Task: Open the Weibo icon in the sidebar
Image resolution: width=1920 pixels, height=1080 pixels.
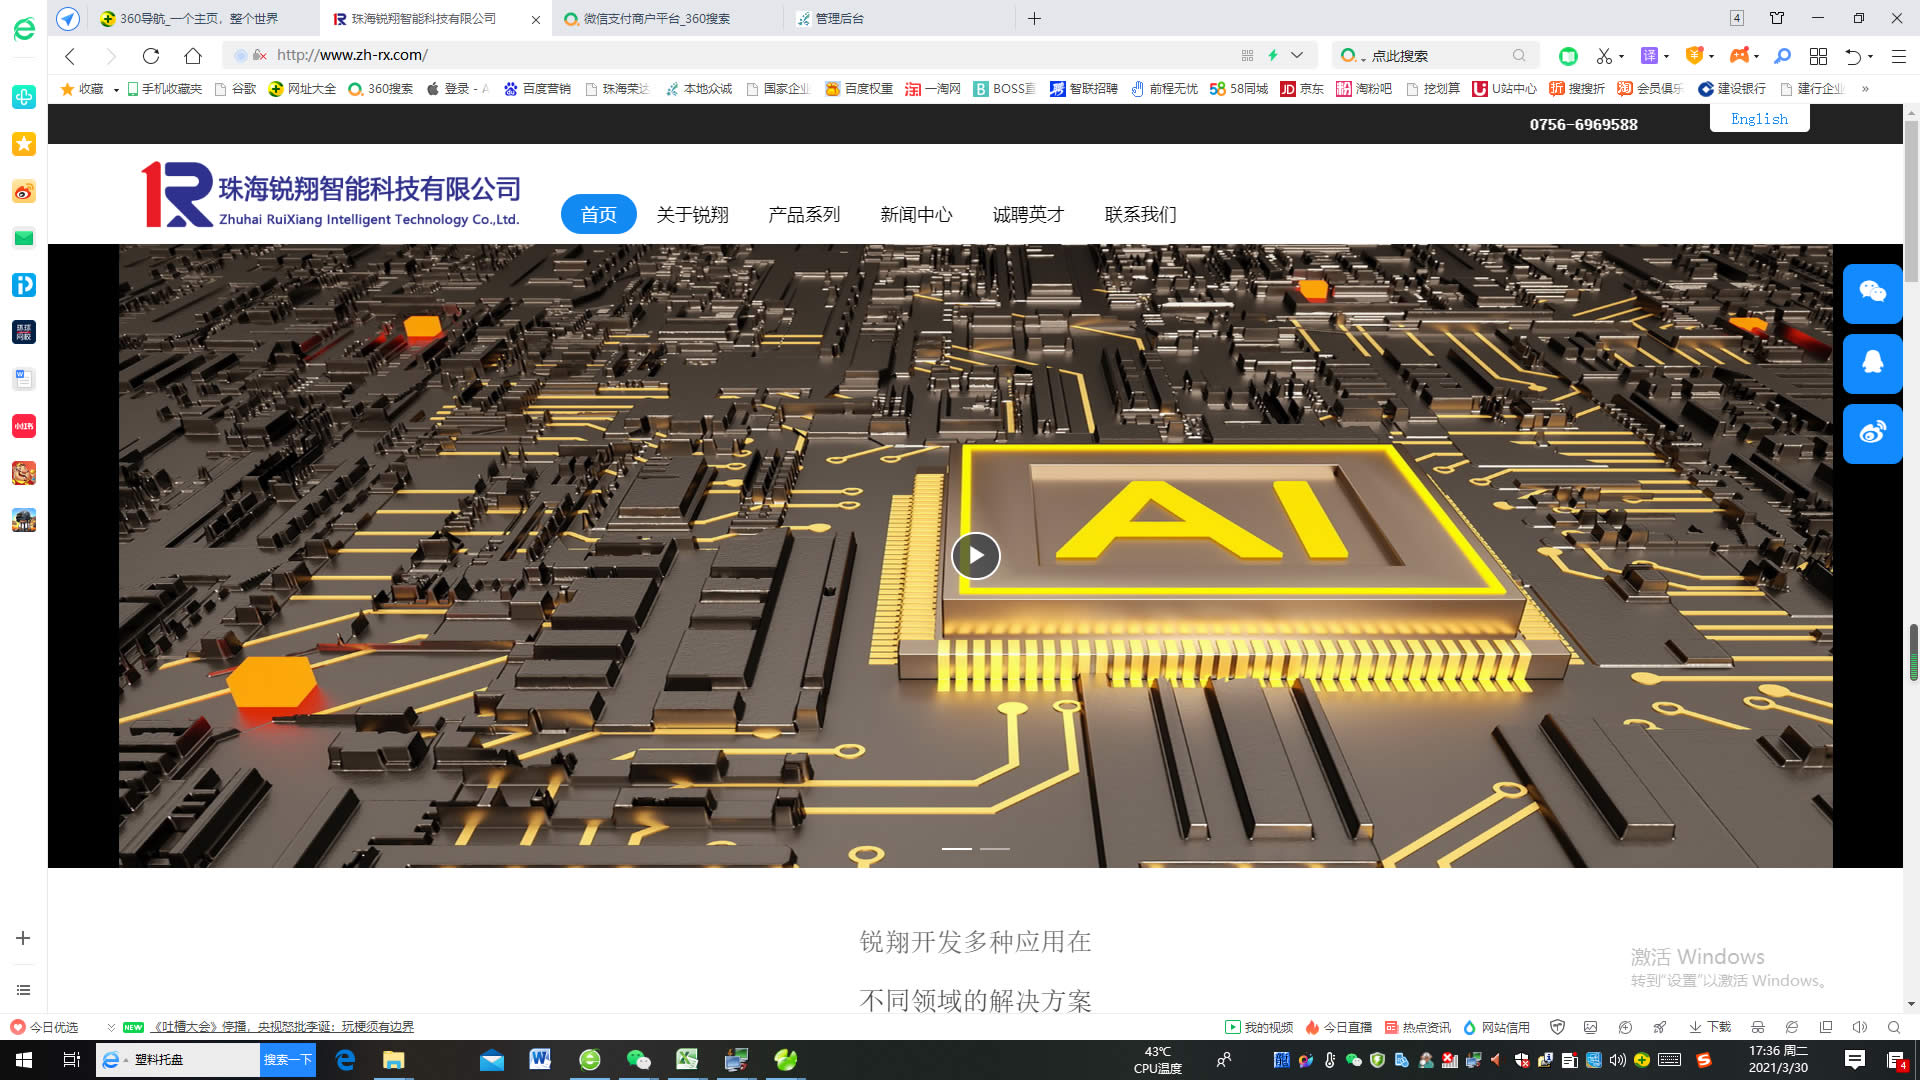Action: coord(24,191)
